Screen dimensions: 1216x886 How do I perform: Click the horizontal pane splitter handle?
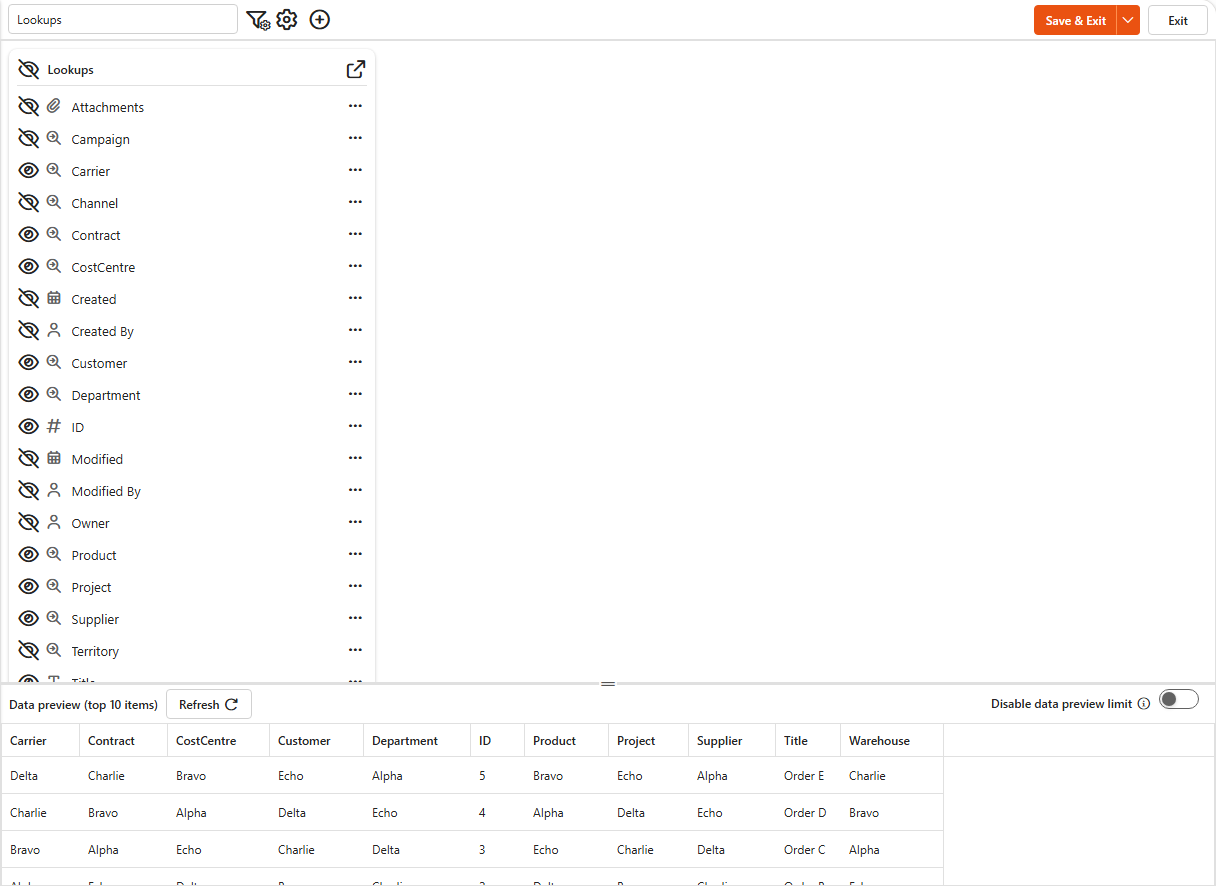pos(608,684)
